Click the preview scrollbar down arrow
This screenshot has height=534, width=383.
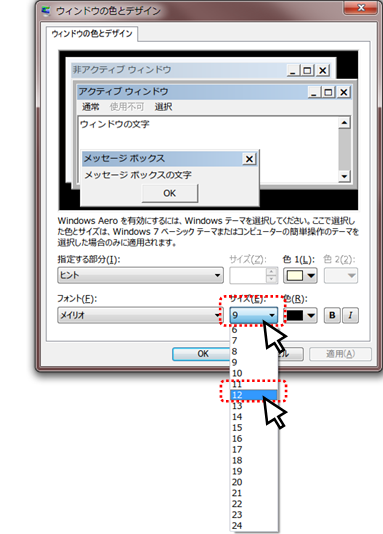[344, 176]
